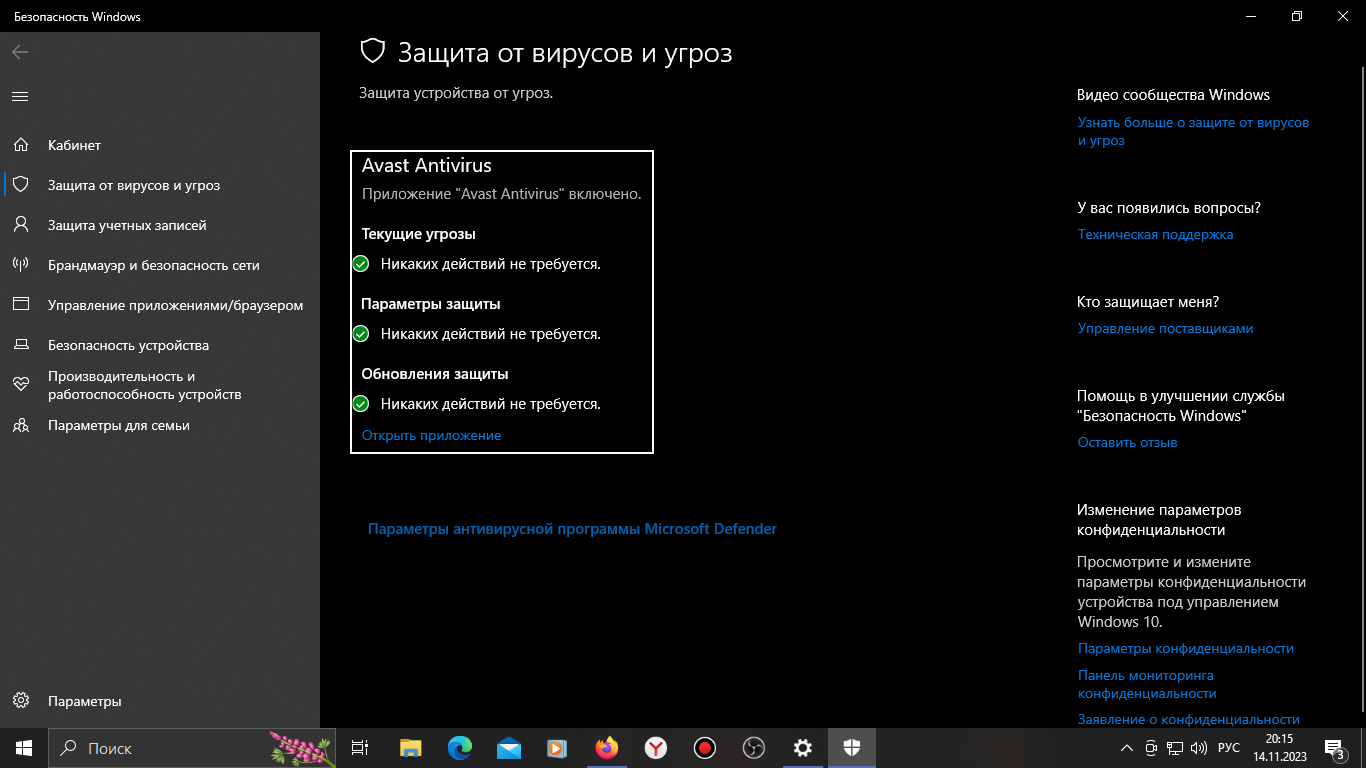Image resolution: width=1366 pixels, height=768 pixels.
Task: Open Firefox from the taskbar
Action: (x=606, y=748)
